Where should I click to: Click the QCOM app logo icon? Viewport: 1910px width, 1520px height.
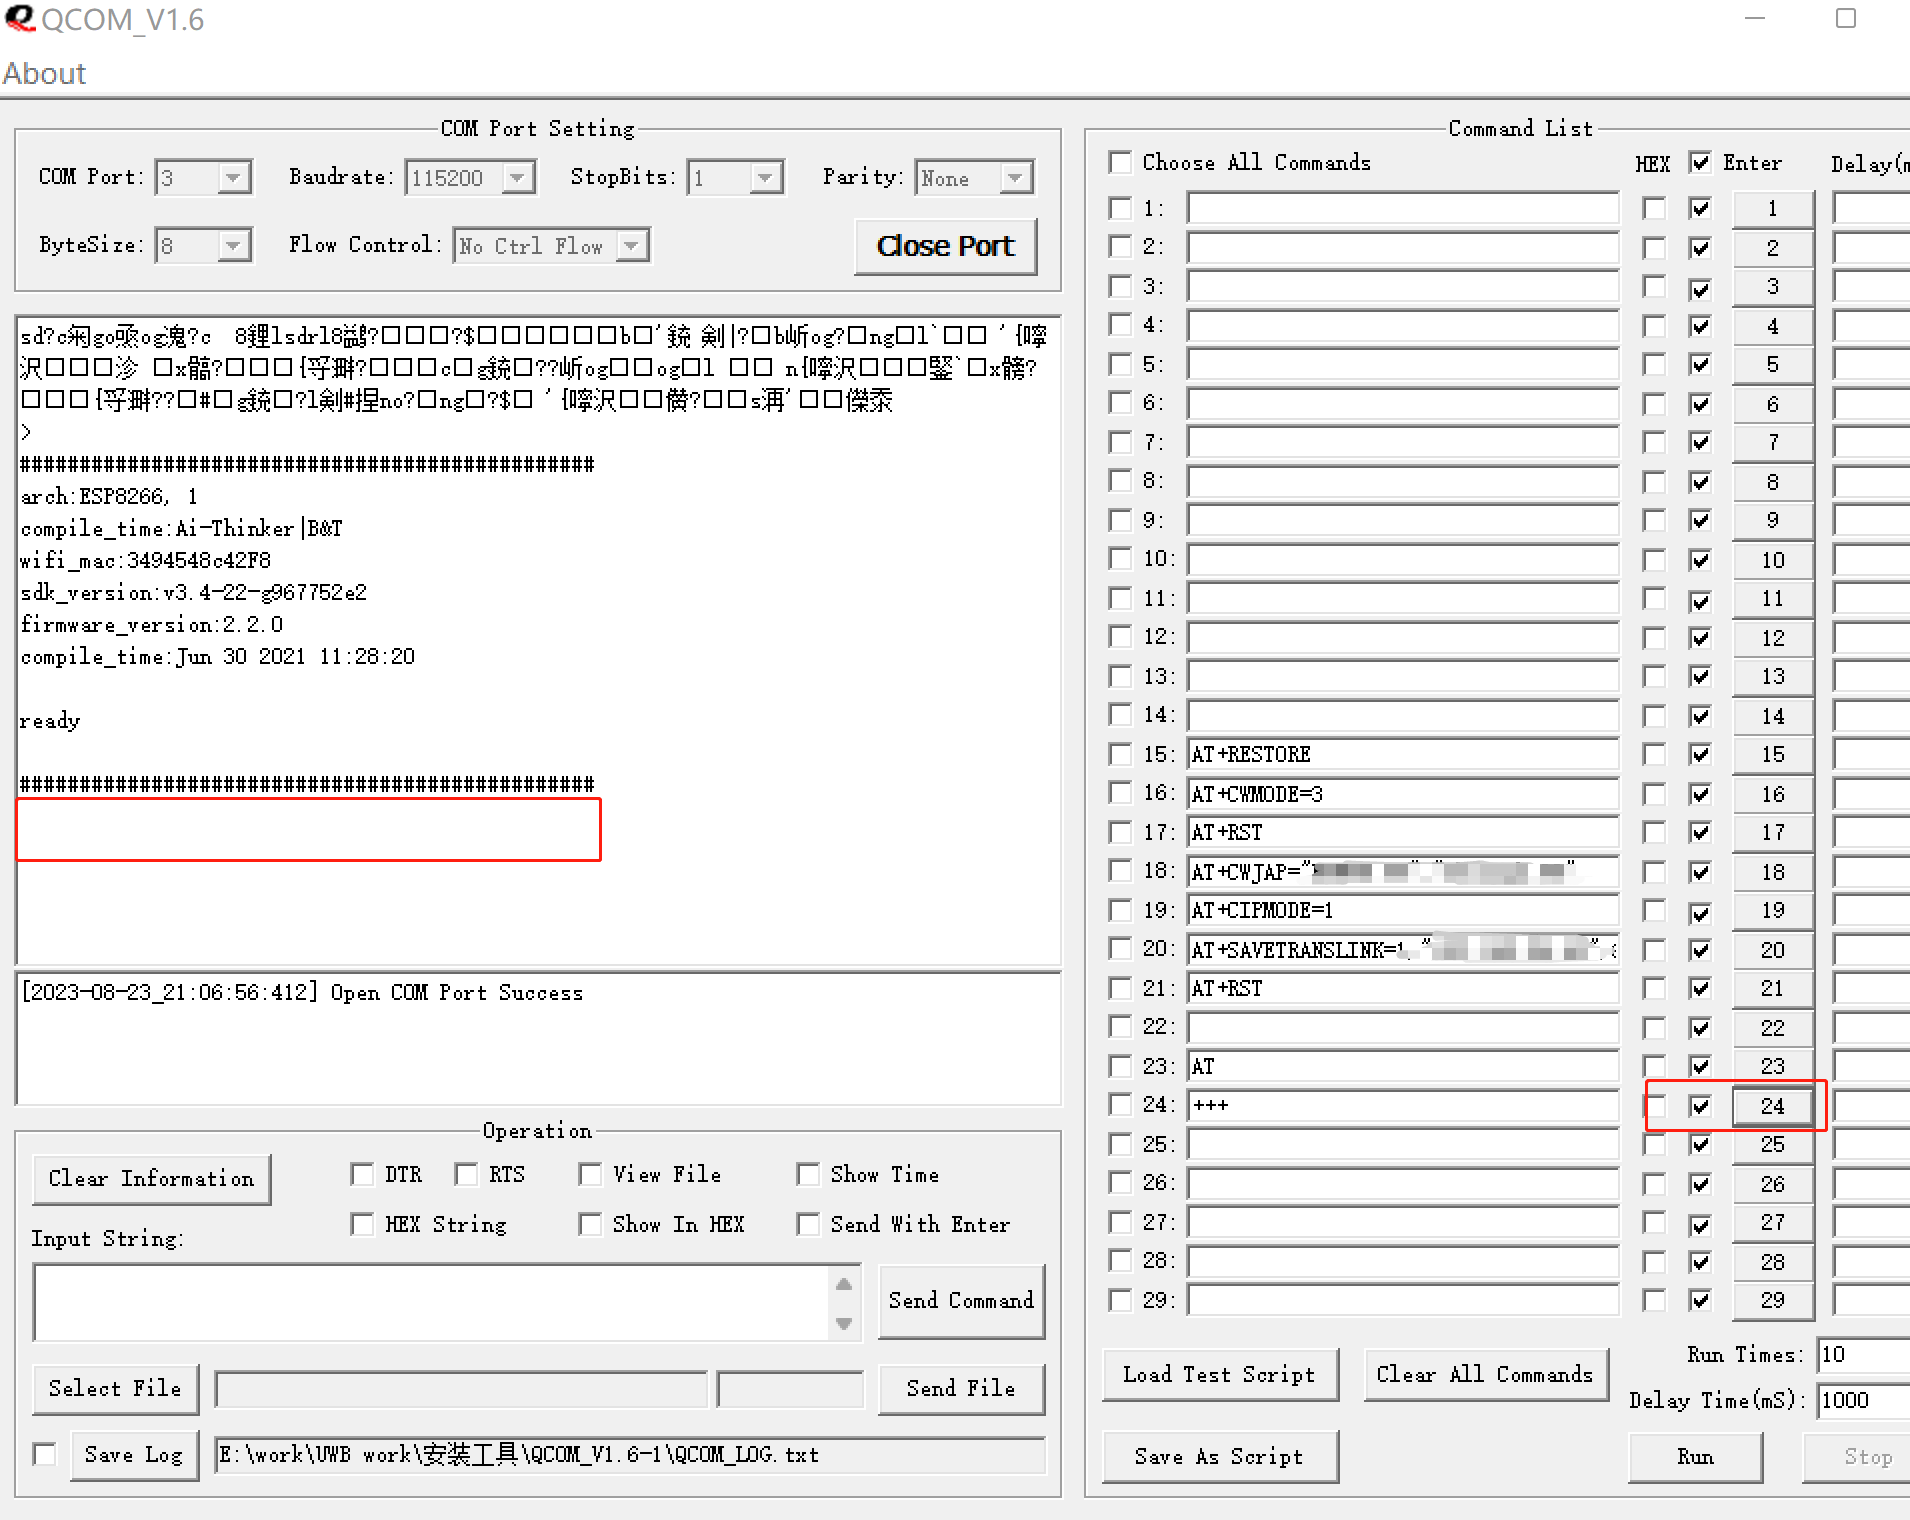pos(20,18)
